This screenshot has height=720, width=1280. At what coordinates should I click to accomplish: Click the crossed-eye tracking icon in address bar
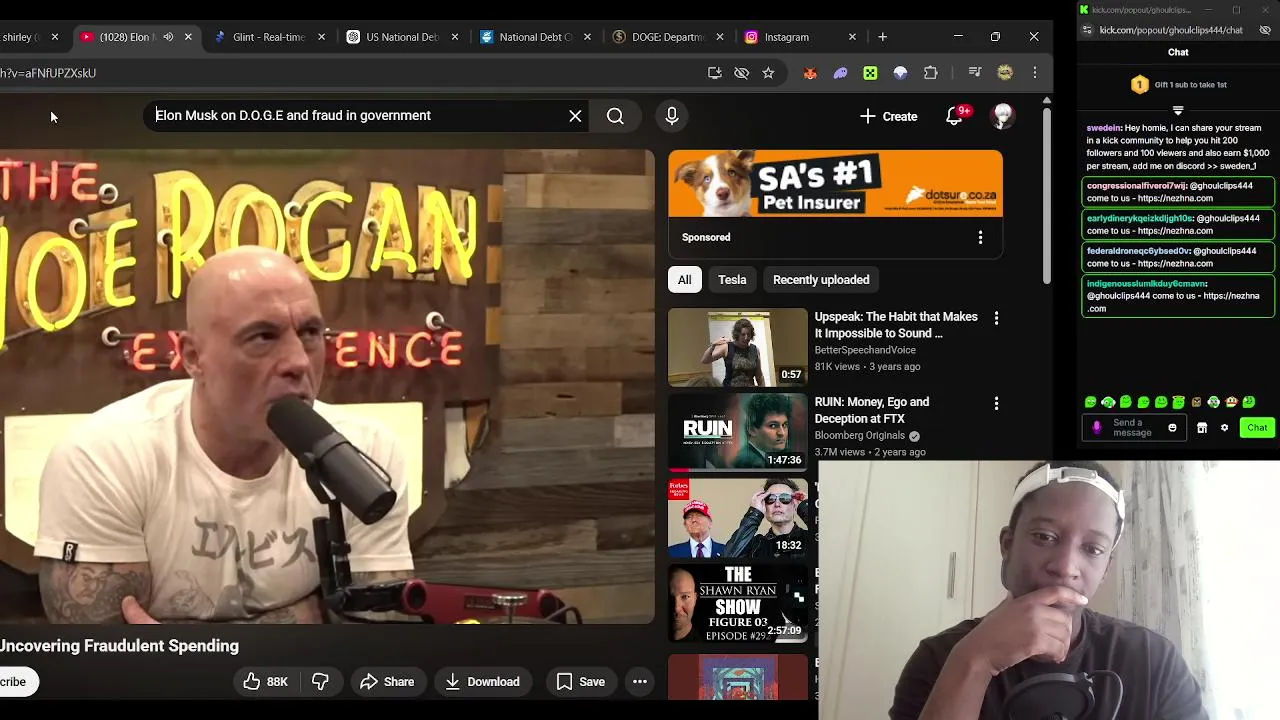click(741, 73)
